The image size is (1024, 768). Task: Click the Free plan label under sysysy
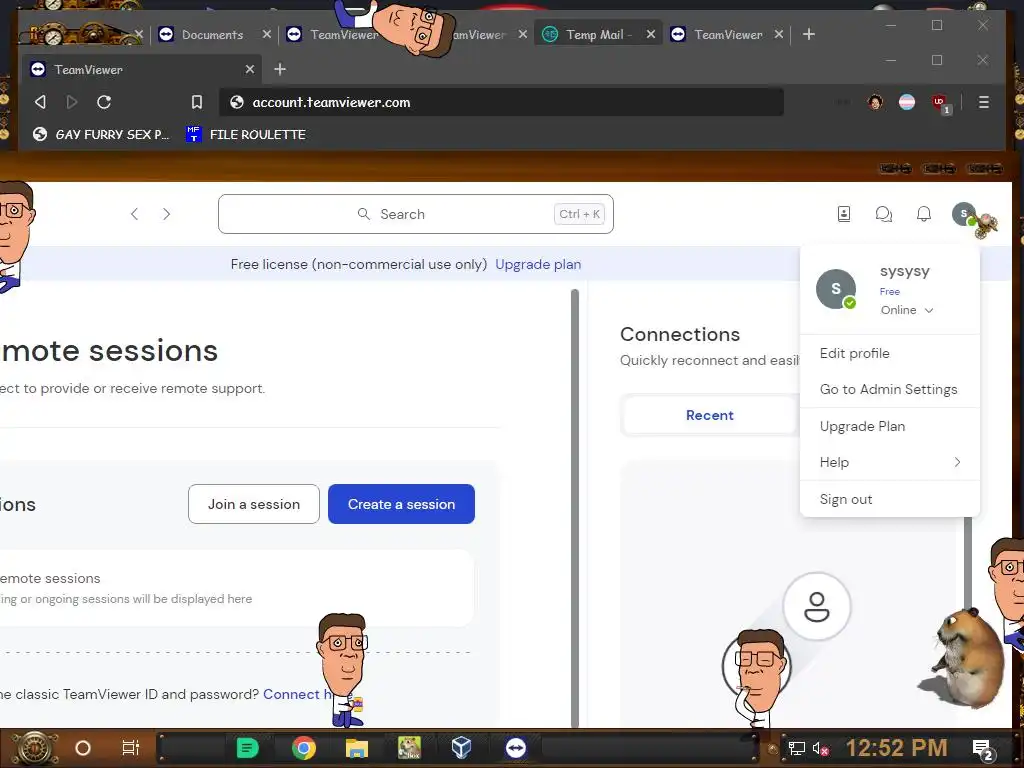(889, 292)
